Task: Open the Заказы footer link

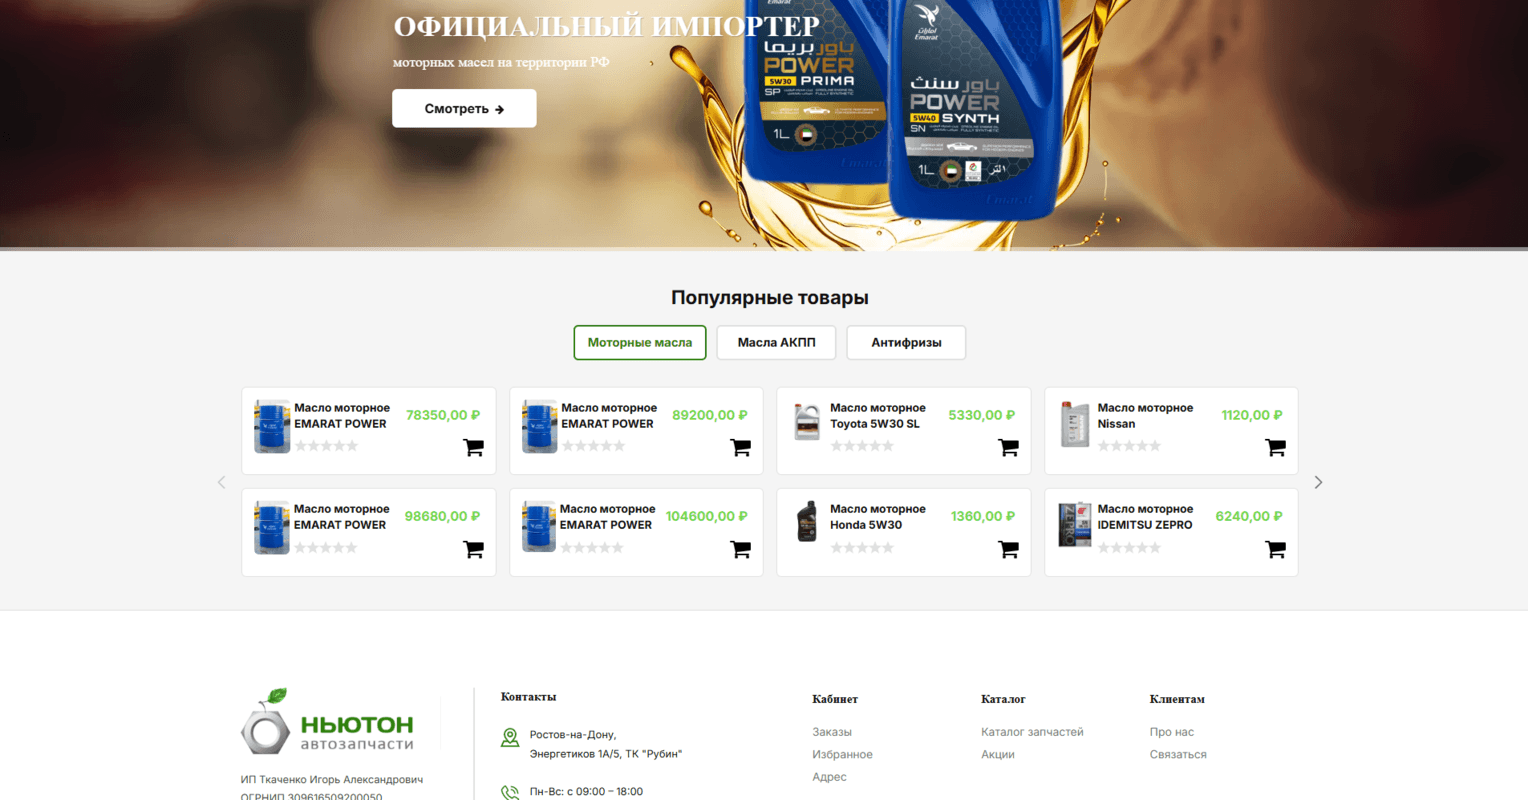Action: click(x=832, y=732)
